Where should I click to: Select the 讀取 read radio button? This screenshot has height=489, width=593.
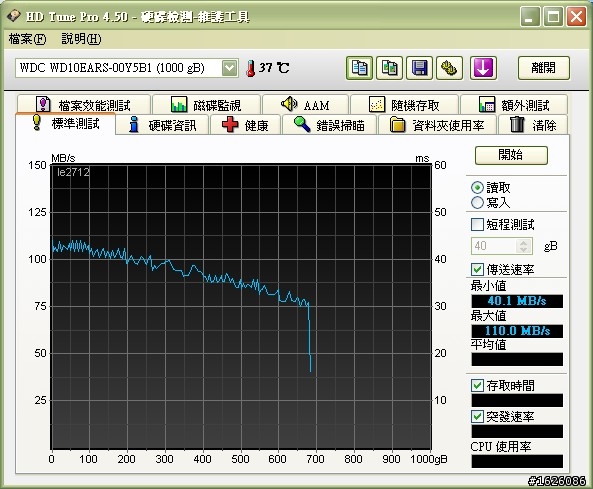point(477,187)
